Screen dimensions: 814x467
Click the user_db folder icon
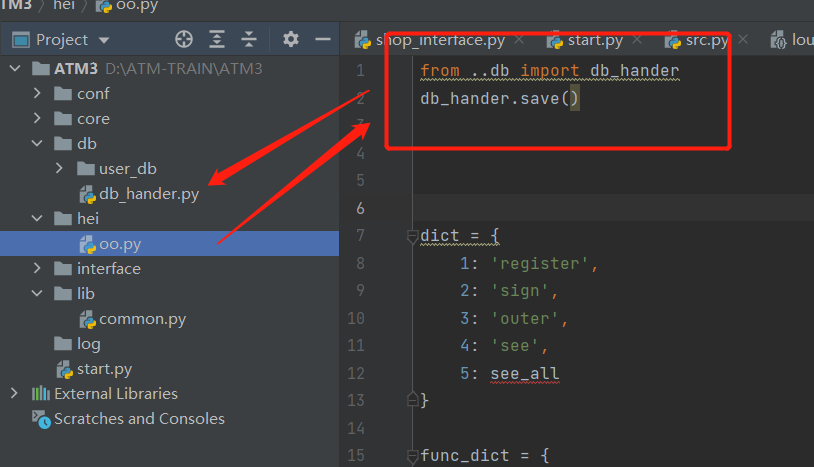pyautogui.click(x=86, y=168)
